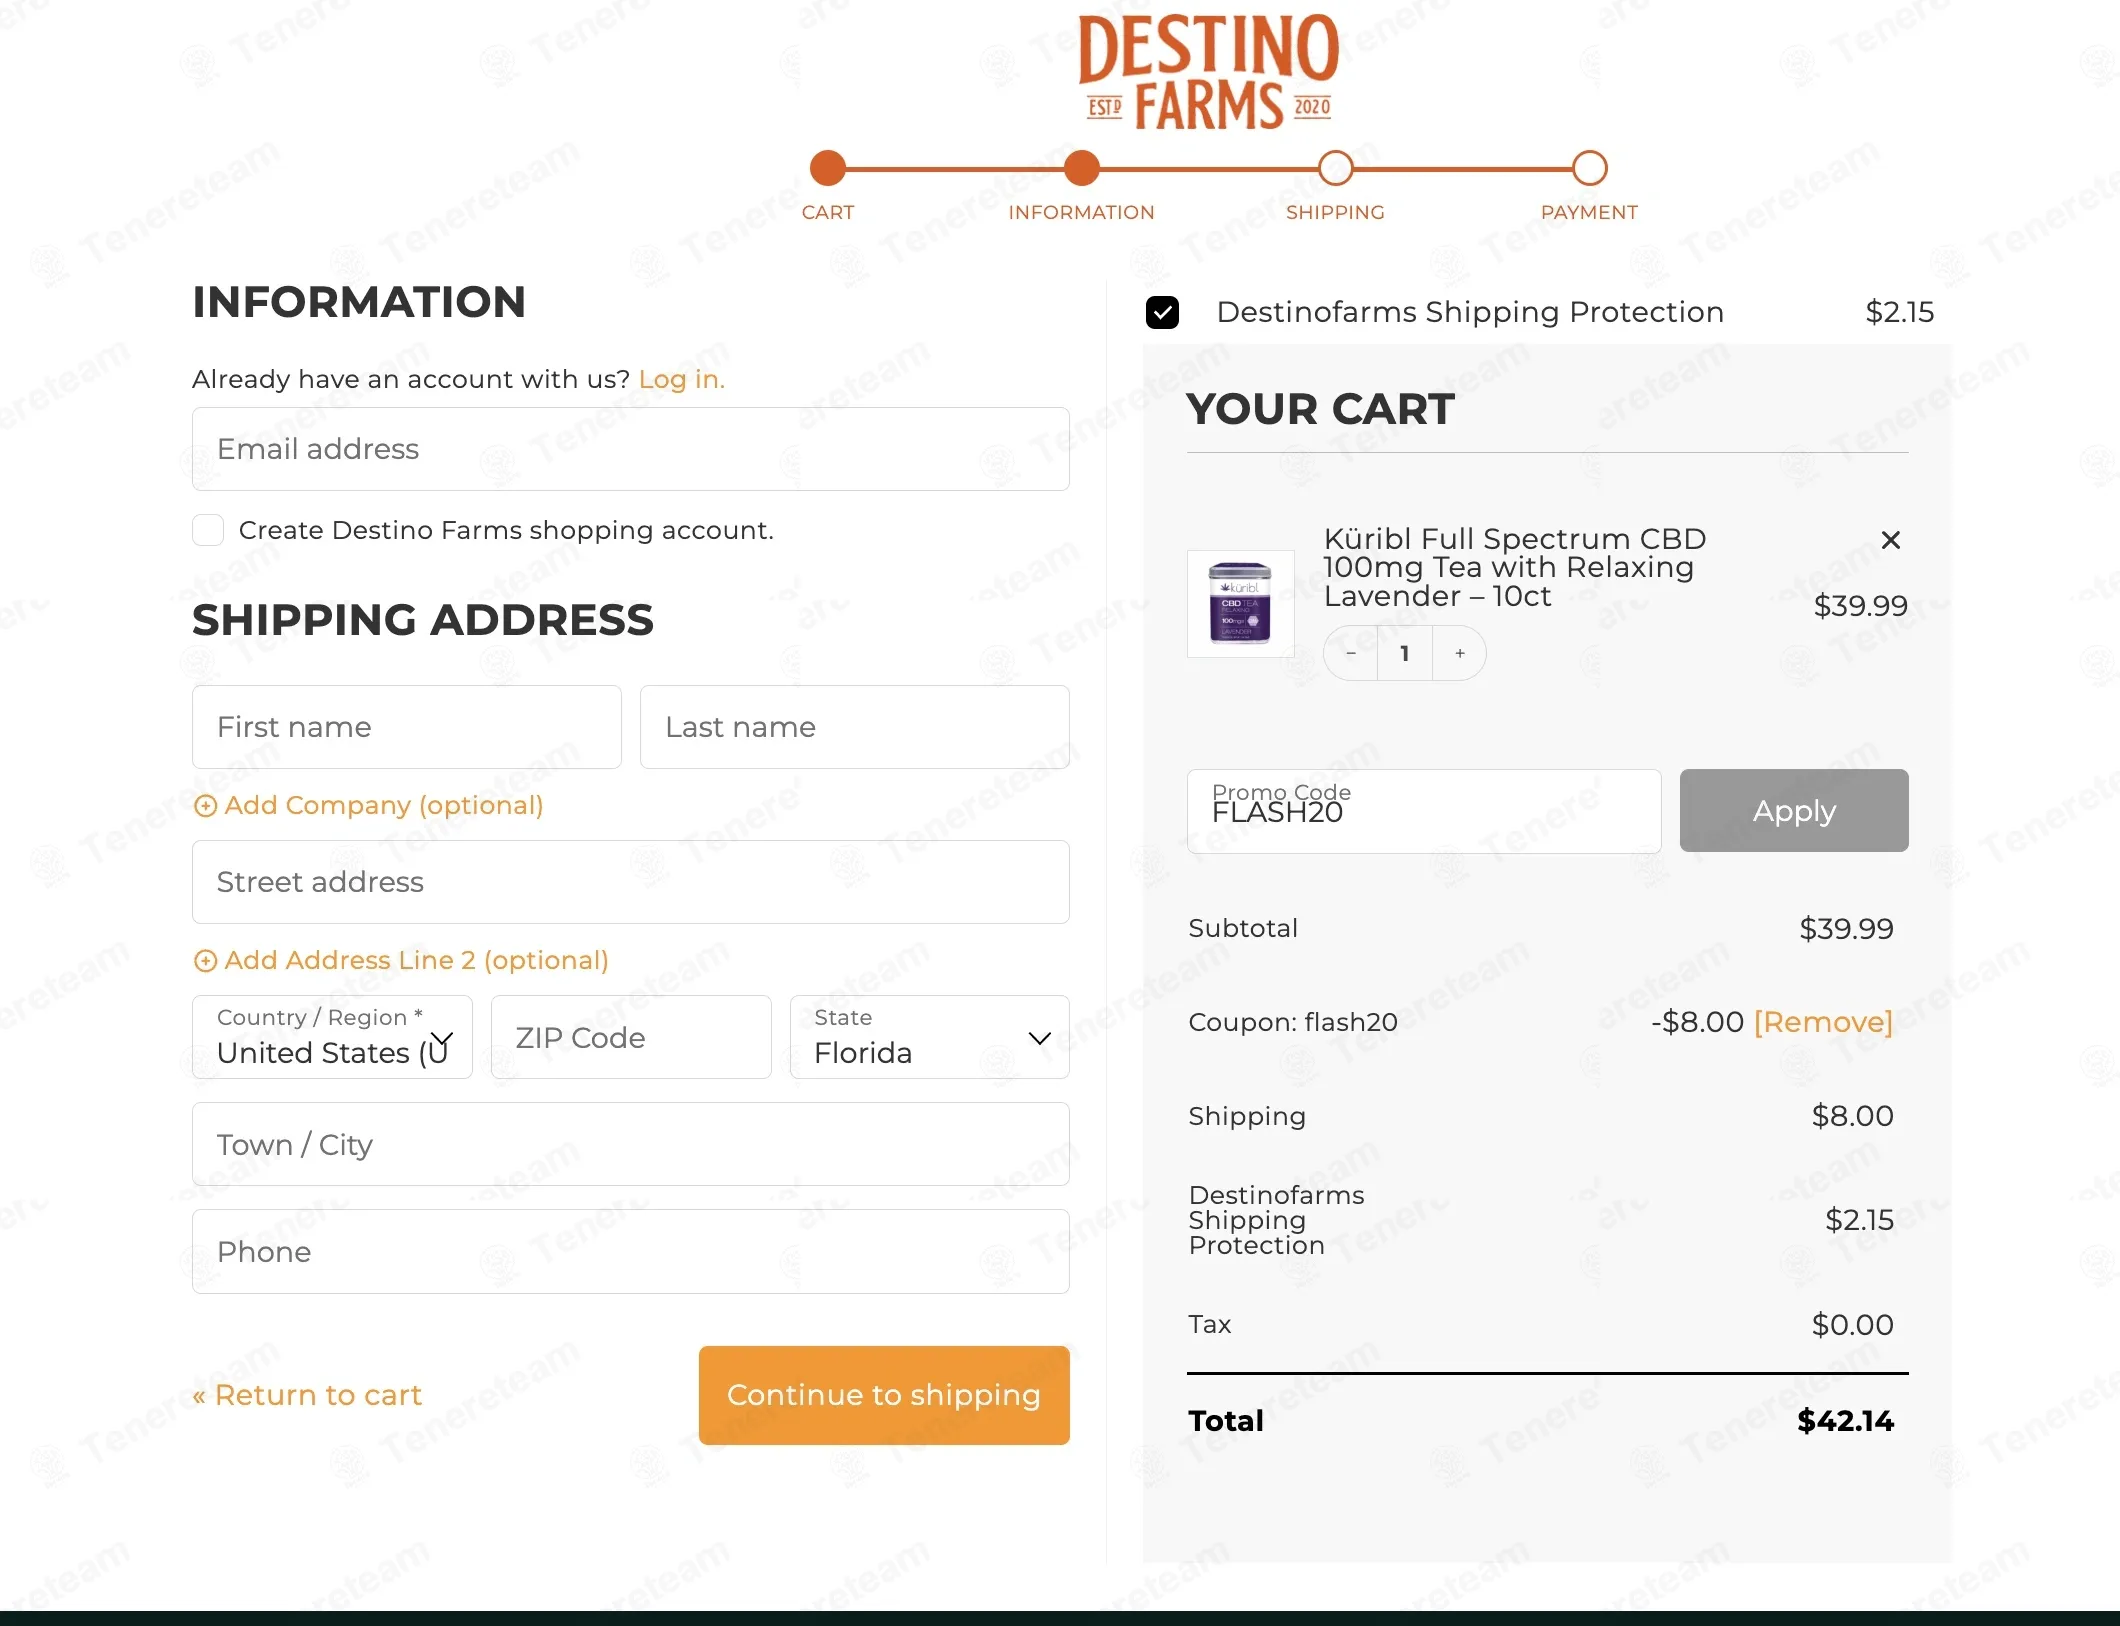Focus the ZIP Code field
This screenshot has height=1626, width=2120.
point(631,1037)
